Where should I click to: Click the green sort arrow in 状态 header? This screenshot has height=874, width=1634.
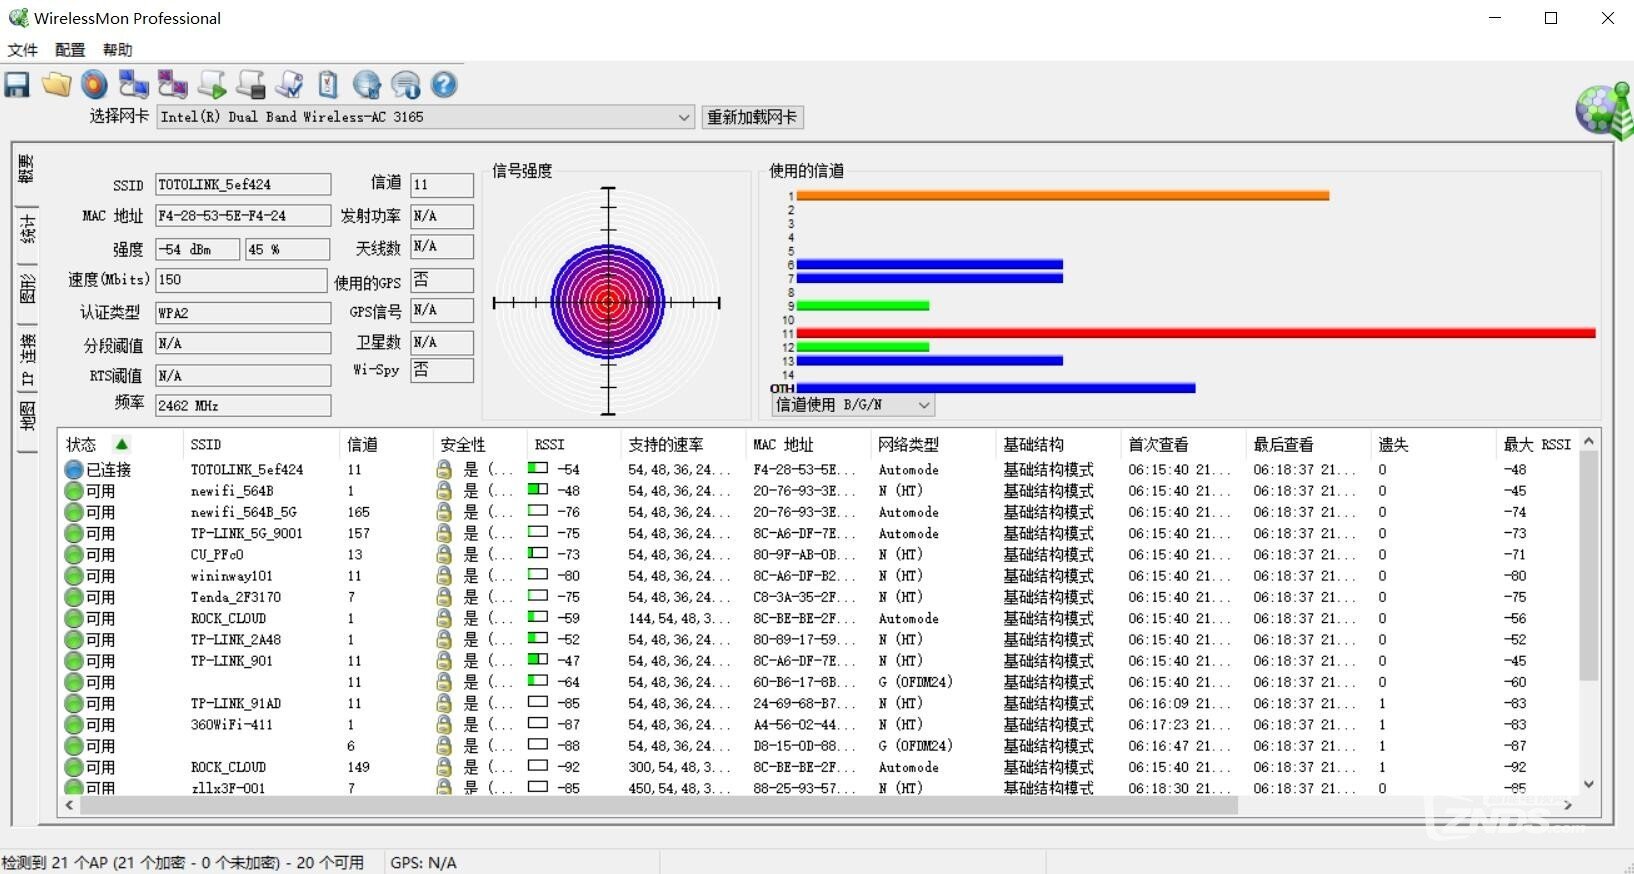pos(121,444)
